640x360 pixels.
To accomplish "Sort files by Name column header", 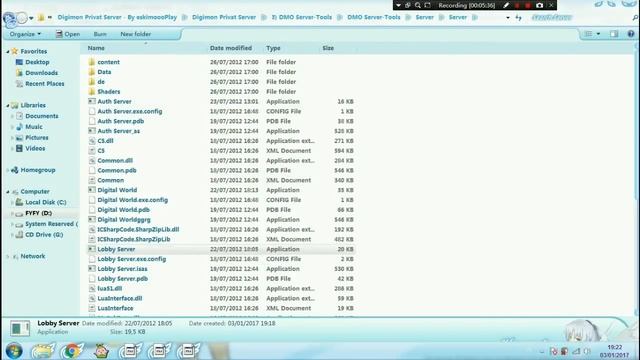I will [x=96, y=48].
